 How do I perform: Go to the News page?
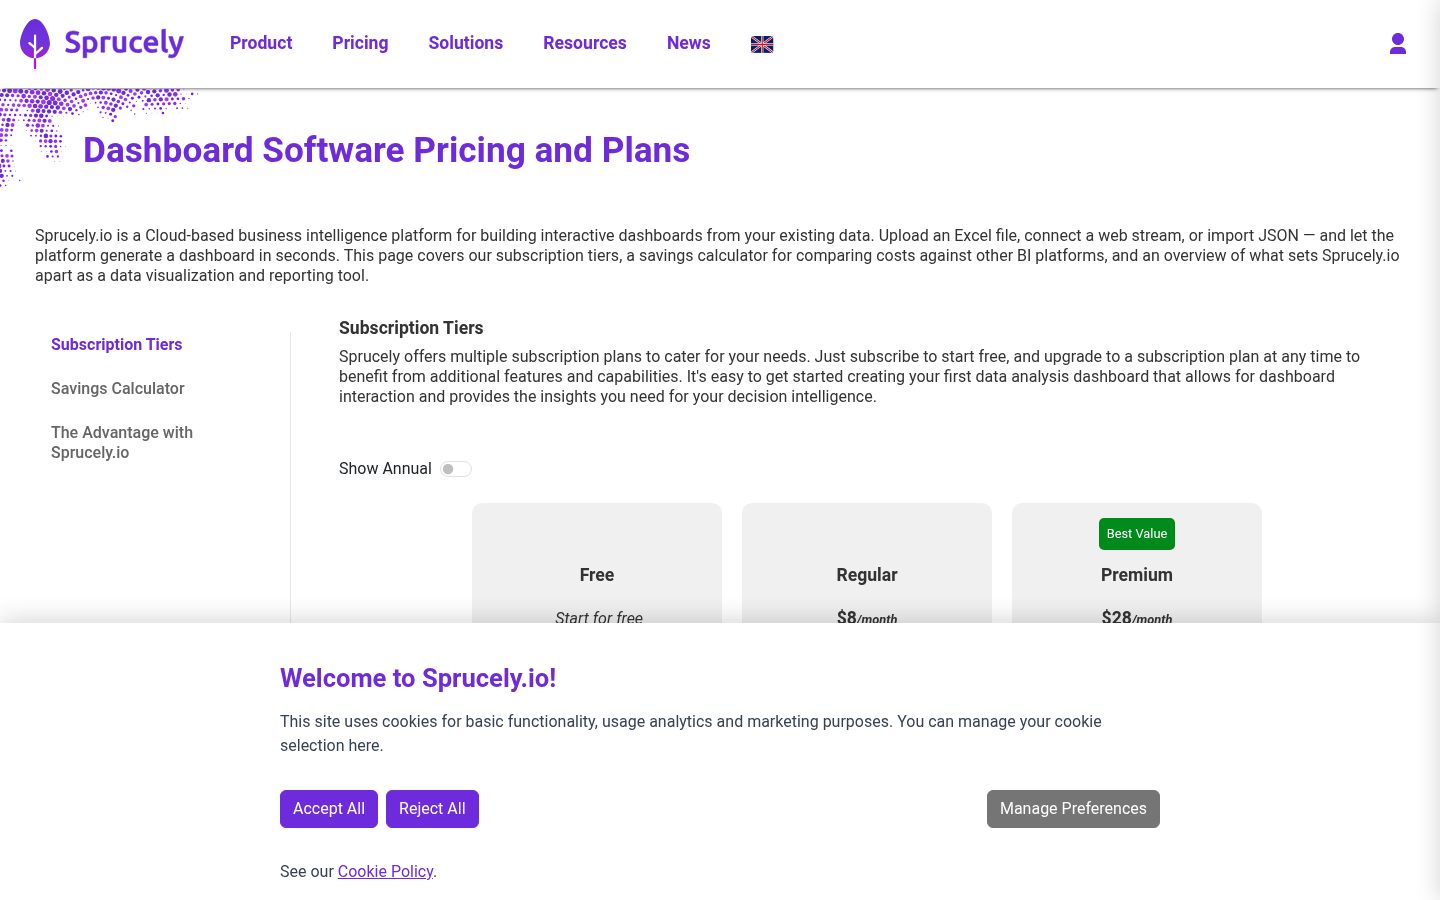click(689, 43)
